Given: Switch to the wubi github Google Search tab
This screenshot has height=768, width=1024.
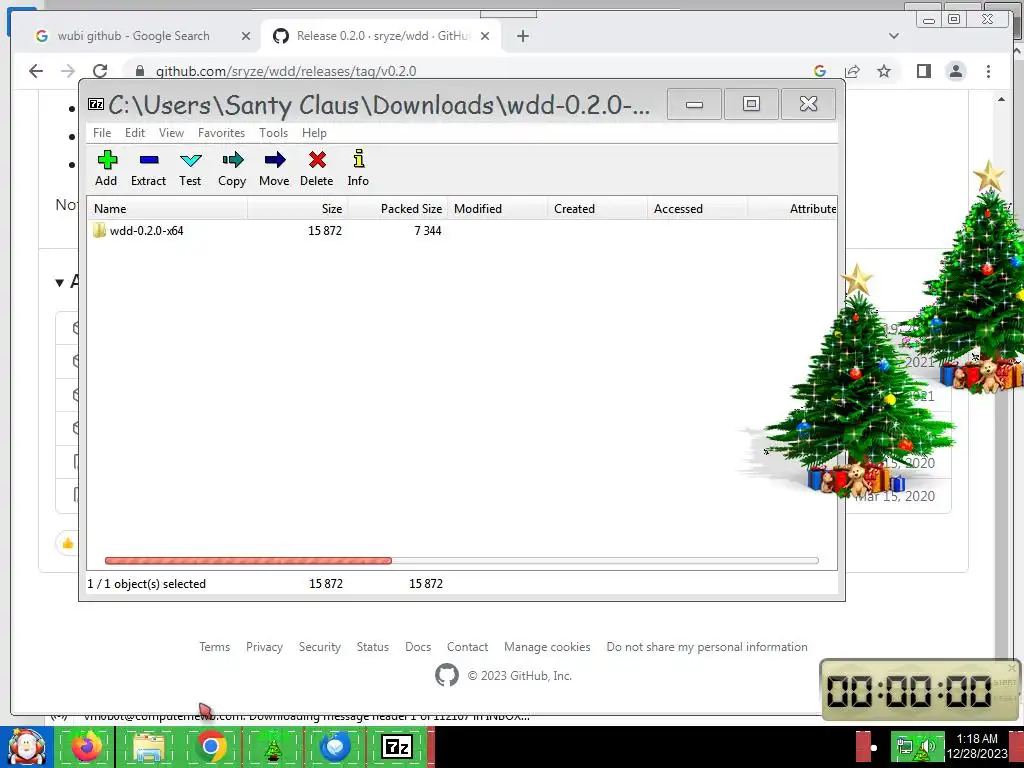Looking at the screenshot, I should pos(133,36).
